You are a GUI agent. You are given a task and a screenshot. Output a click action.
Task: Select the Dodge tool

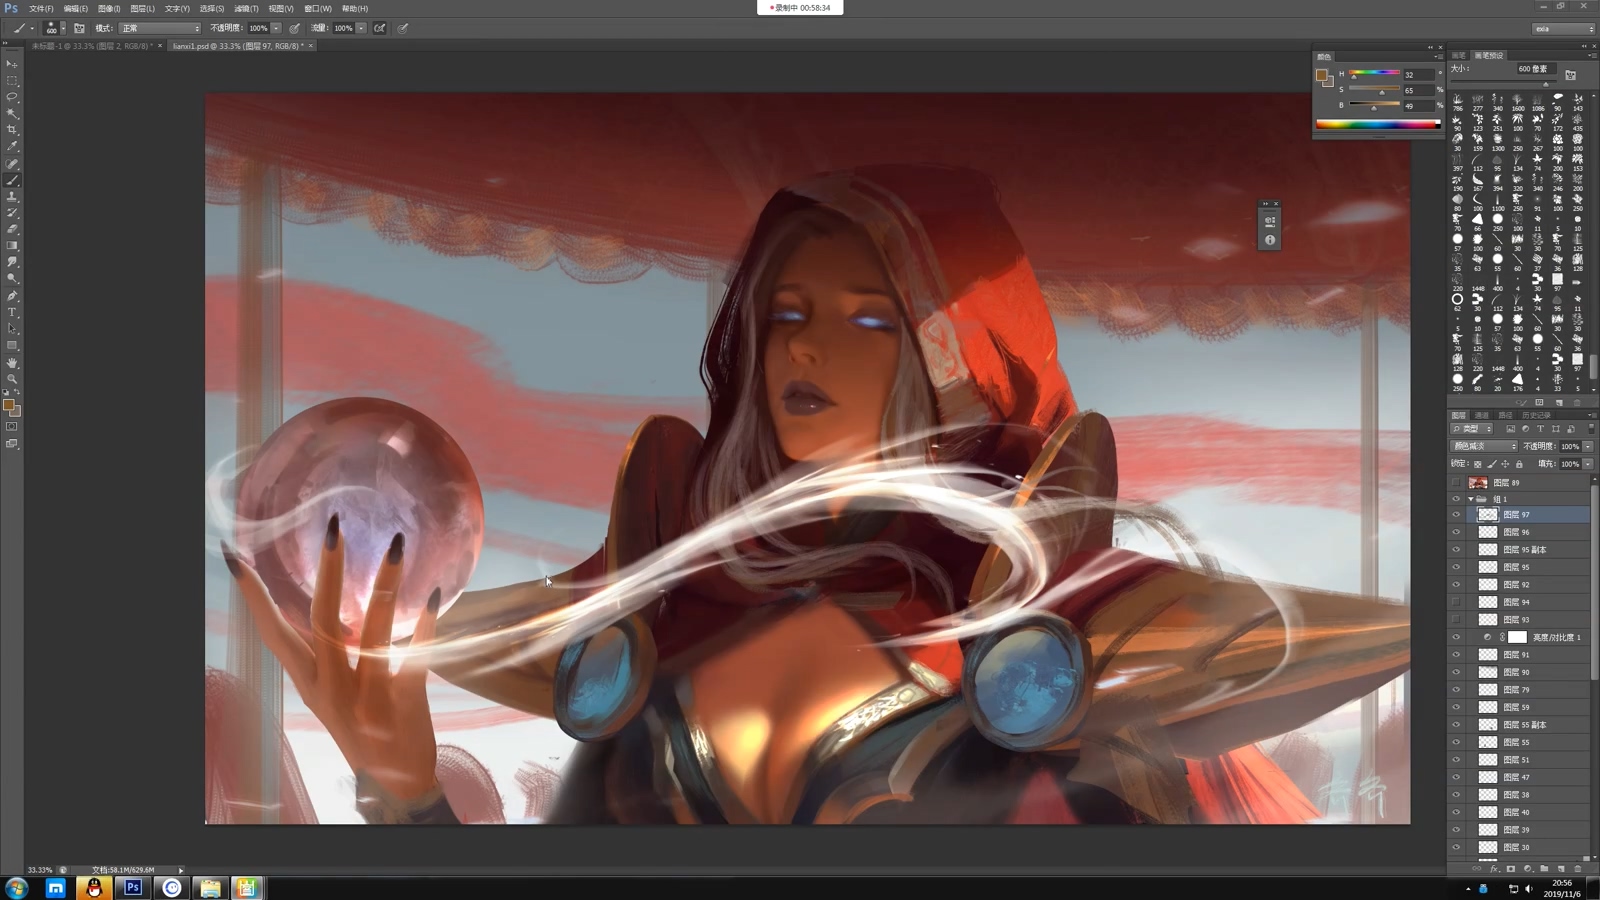click(12, 279)
